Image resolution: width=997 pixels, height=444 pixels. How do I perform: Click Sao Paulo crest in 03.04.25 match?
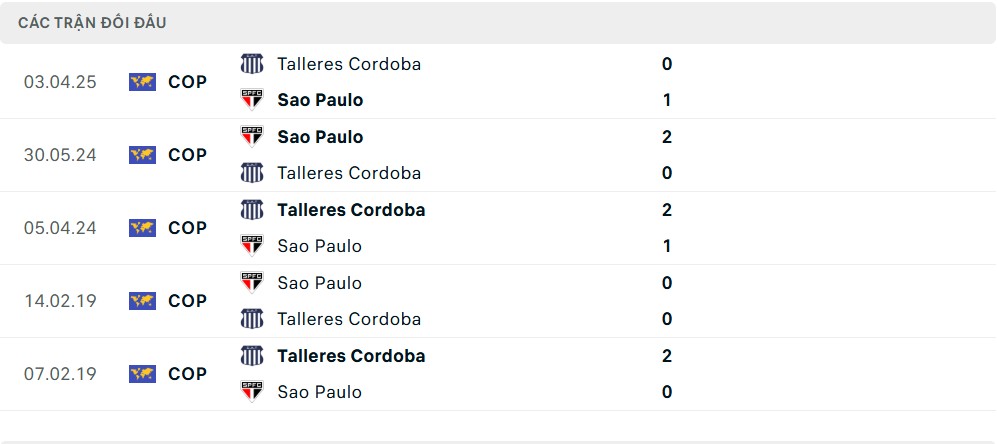(x=252, y=100)
